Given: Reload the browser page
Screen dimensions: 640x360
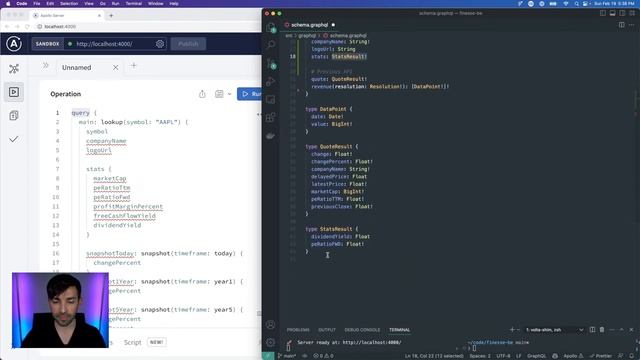Looking at the screenshot, I should (27, 27).
